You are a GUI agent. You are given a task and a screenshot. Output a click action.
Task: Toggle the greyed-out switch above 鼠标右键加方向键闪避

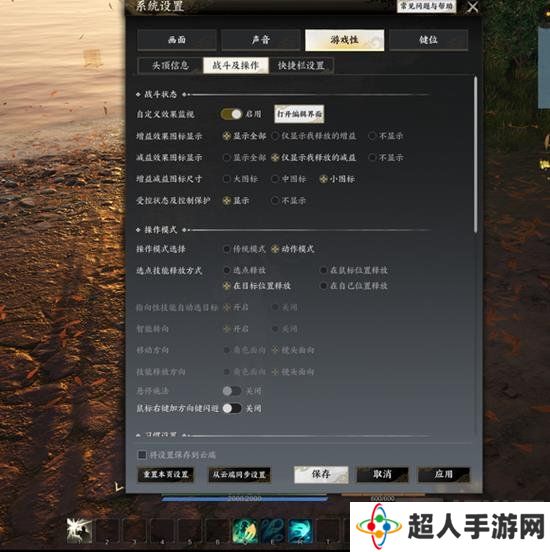[232, 391]
